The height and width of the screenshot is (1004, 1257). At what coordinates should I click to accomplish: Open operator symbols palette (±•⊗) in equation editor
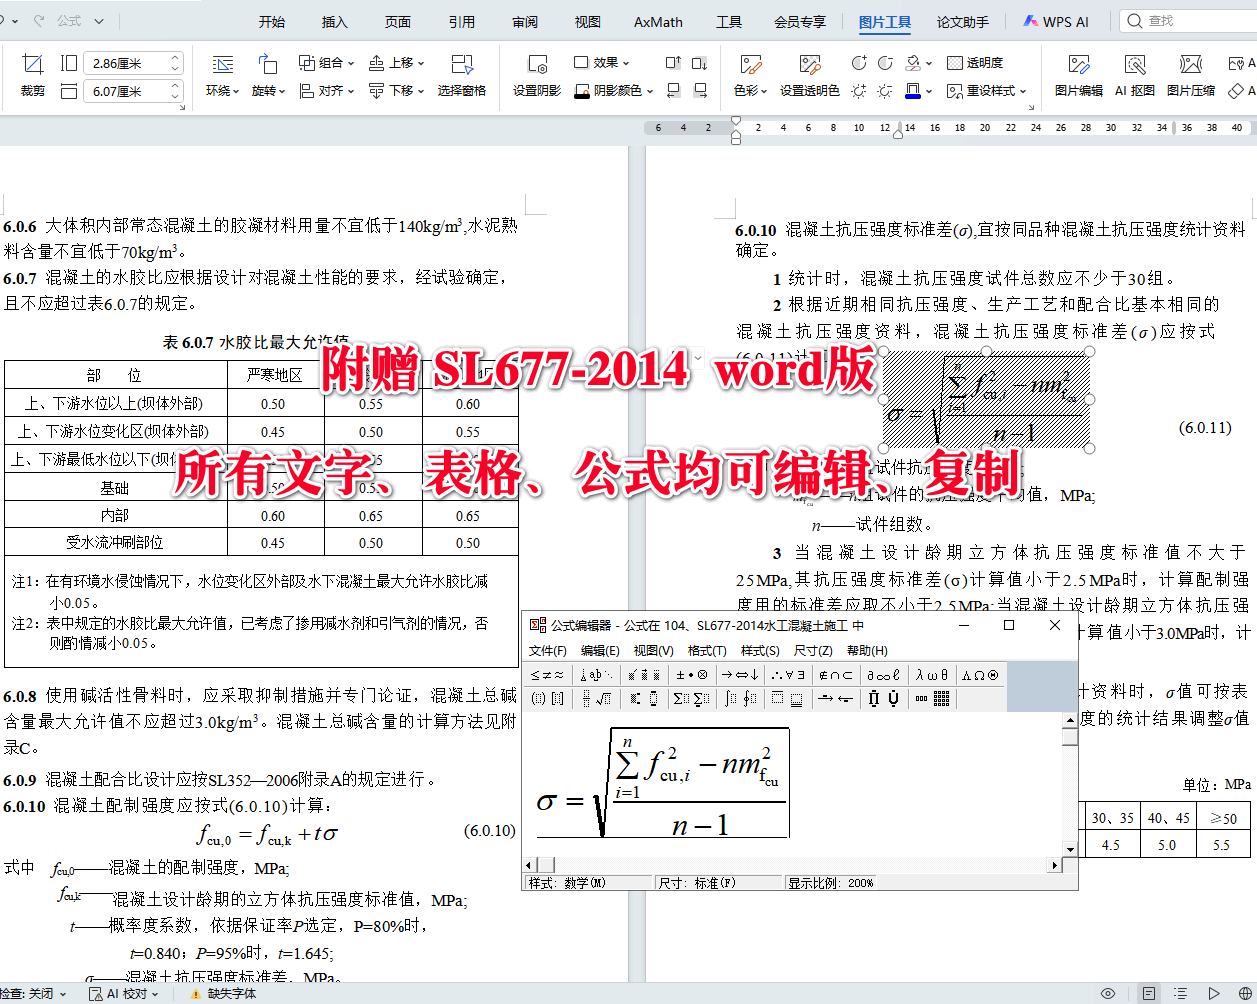[692, 675]
